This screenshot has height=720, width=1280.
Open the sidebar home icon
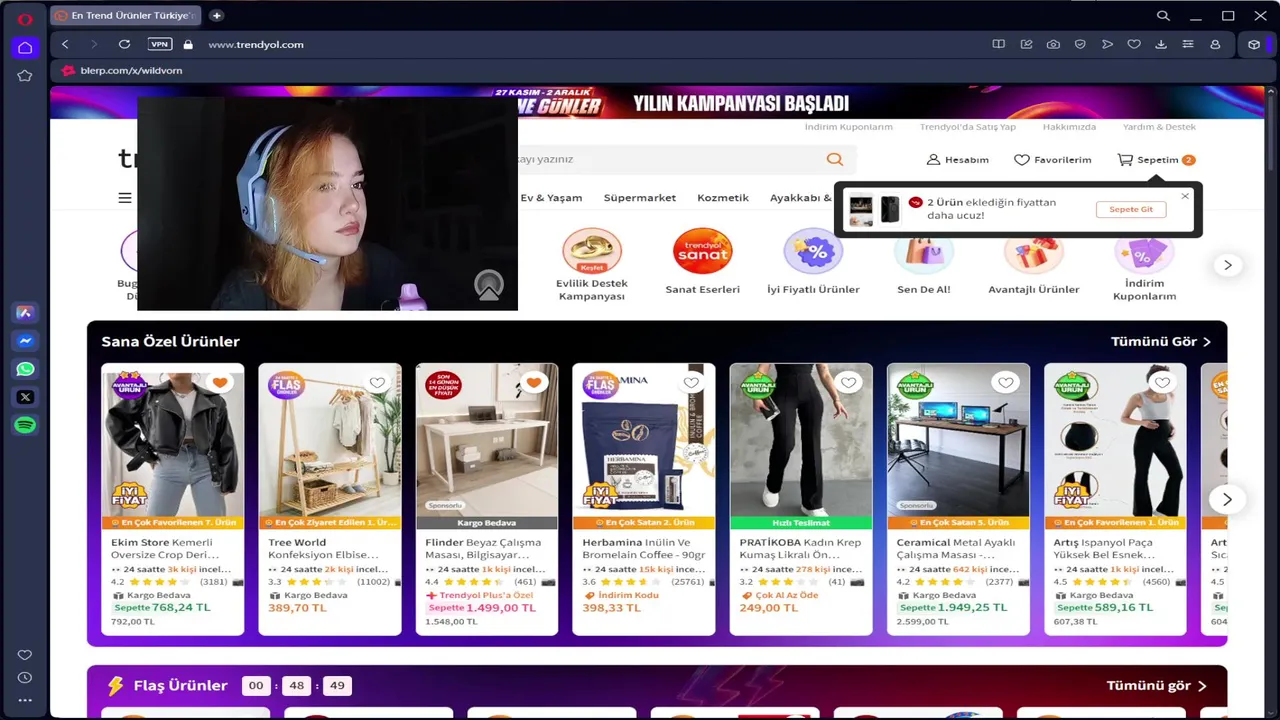click(x=25, y=47)
